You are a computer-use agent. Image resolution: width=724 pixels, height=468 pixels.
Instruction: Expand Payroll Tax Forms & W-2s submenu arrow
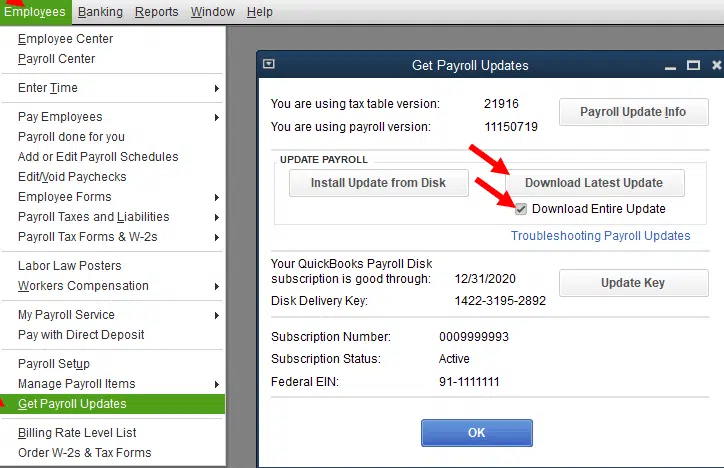tap(217, 237)
